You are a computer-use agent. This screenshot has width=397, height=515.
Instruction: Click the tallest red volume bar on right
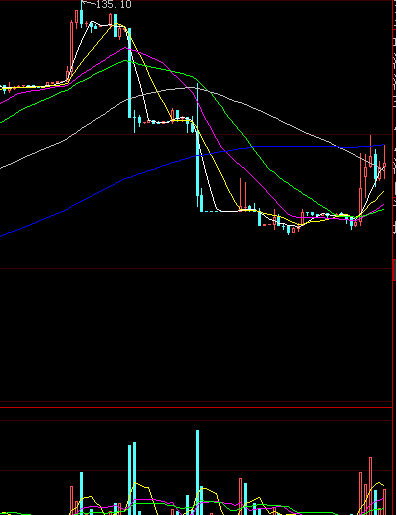coord(370,486)
